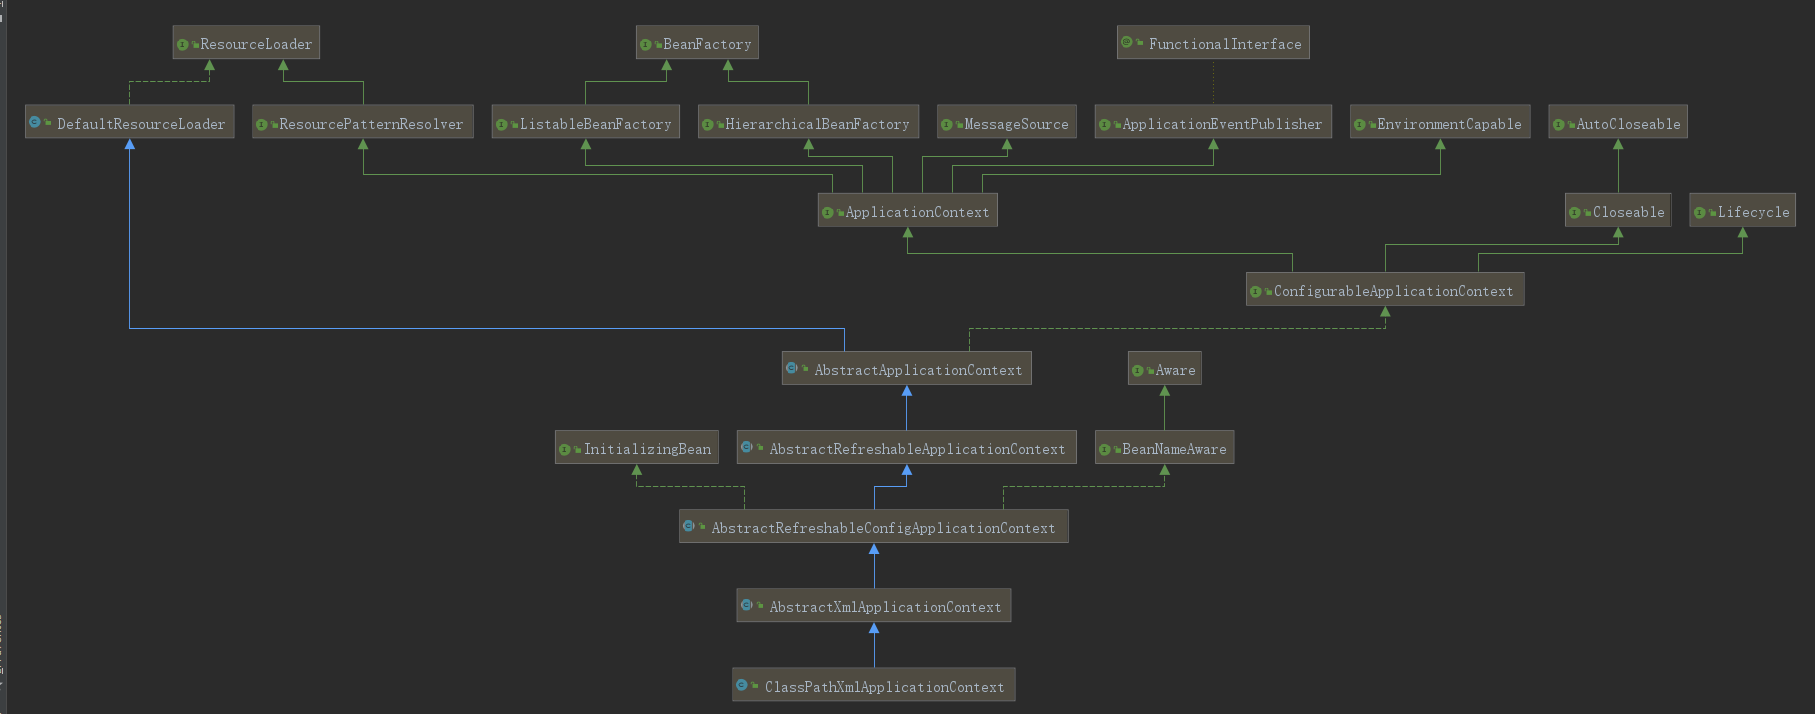
Task: Click the interface icon on ResourceLoader node
Action: (182, 44)
